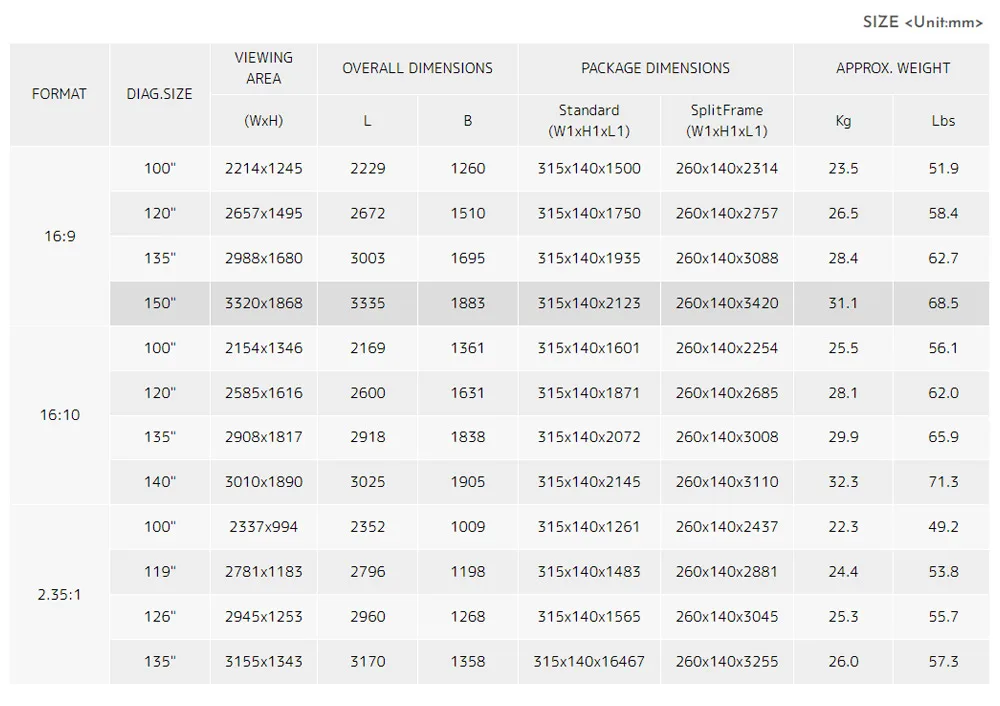Click the Lbs sub-header cell
Screen dimensions: 1000x706
coord(943,120)
